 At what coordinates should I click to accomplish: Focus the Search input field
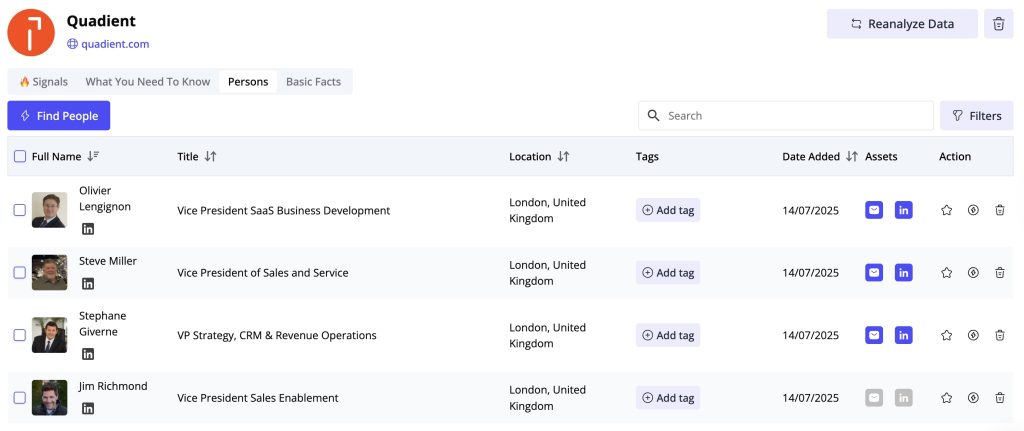(786, 116)
